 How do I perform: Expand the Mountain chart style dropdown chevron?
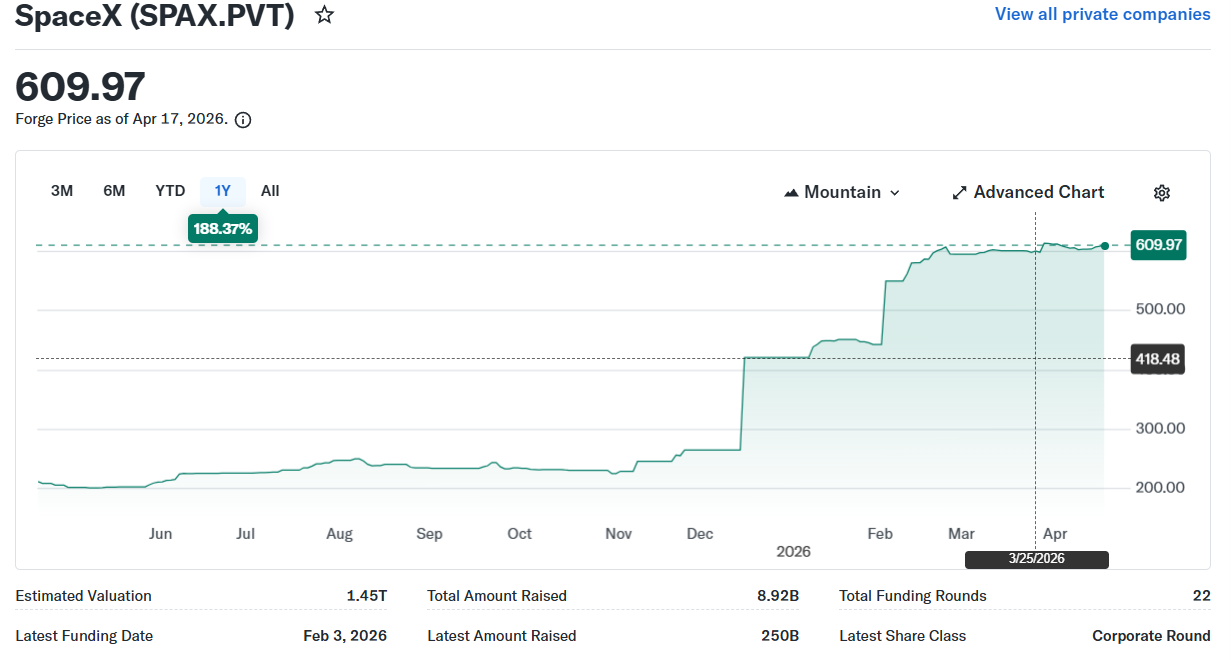(894, 193)
